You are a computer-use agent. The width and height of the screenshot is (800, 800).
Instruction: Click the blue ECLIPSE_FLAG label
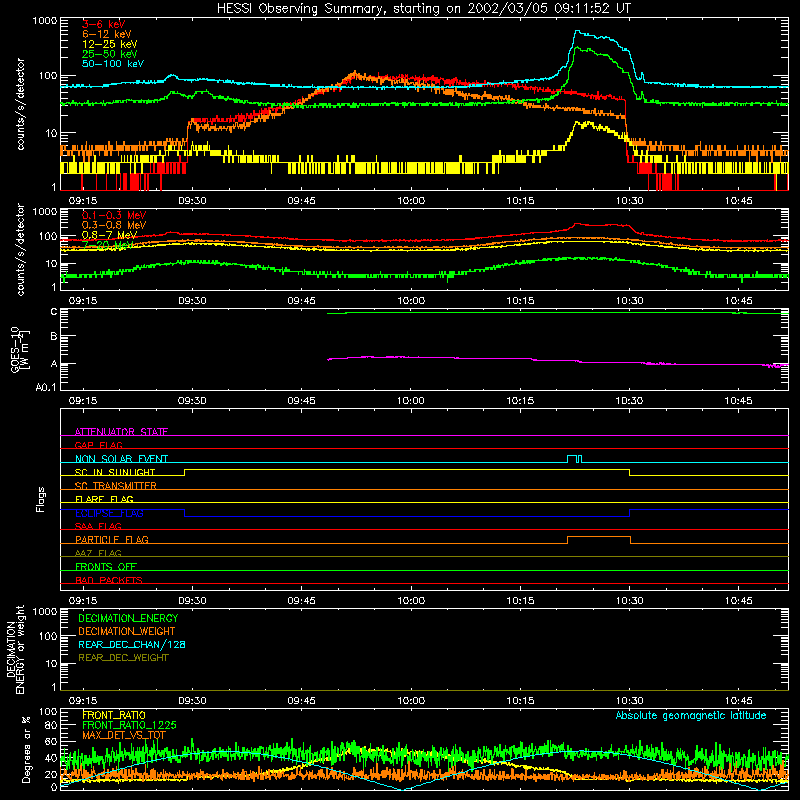coord(109,513)
